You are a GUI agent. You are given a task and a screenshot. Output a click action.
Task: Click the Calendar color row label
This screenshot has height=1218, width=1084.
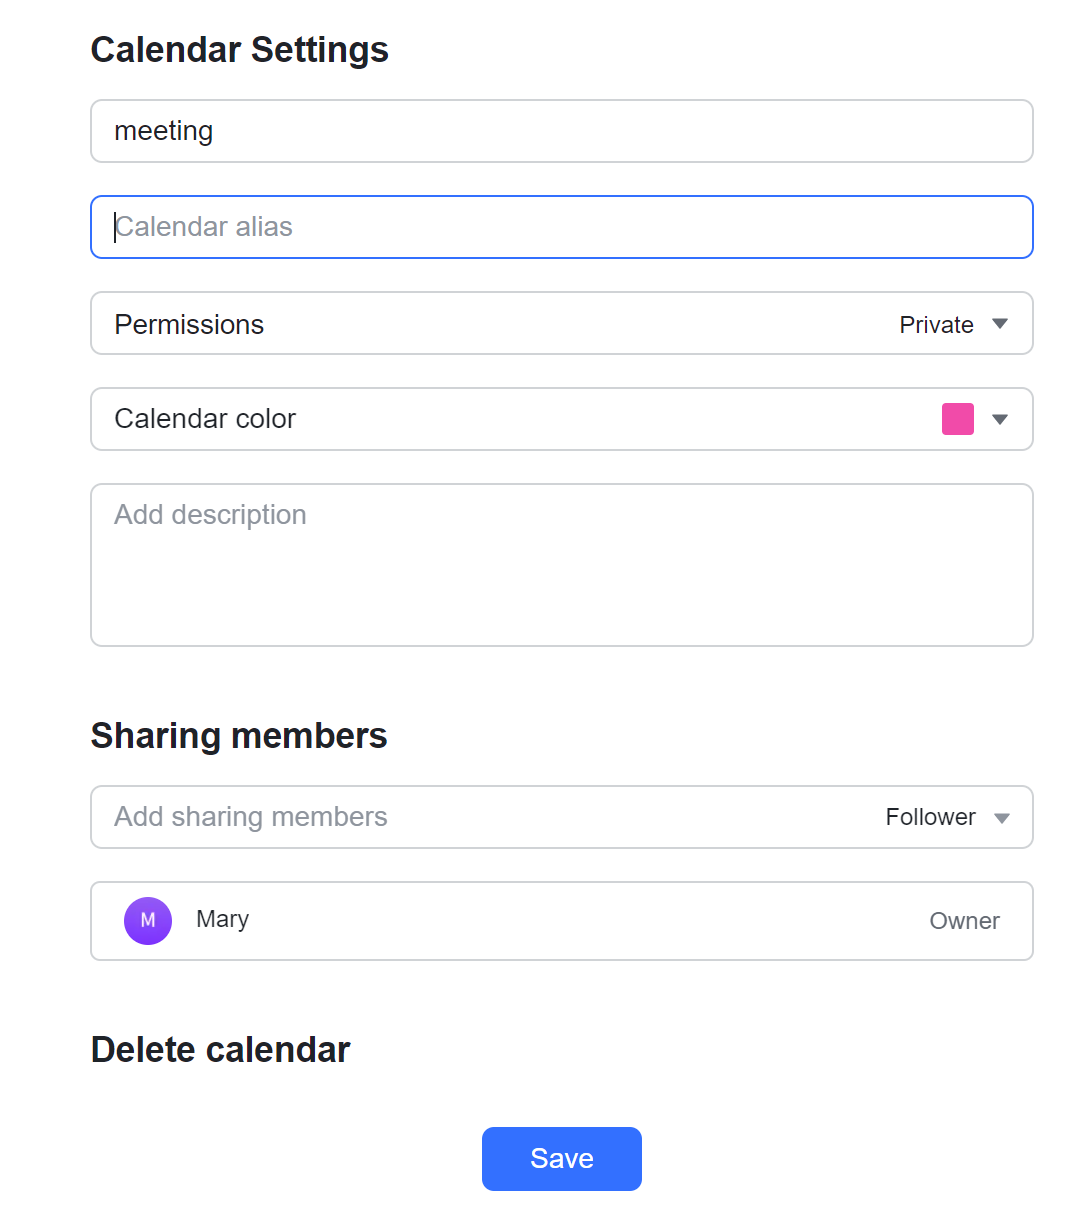pyautogui.click(x=205, y=419)
